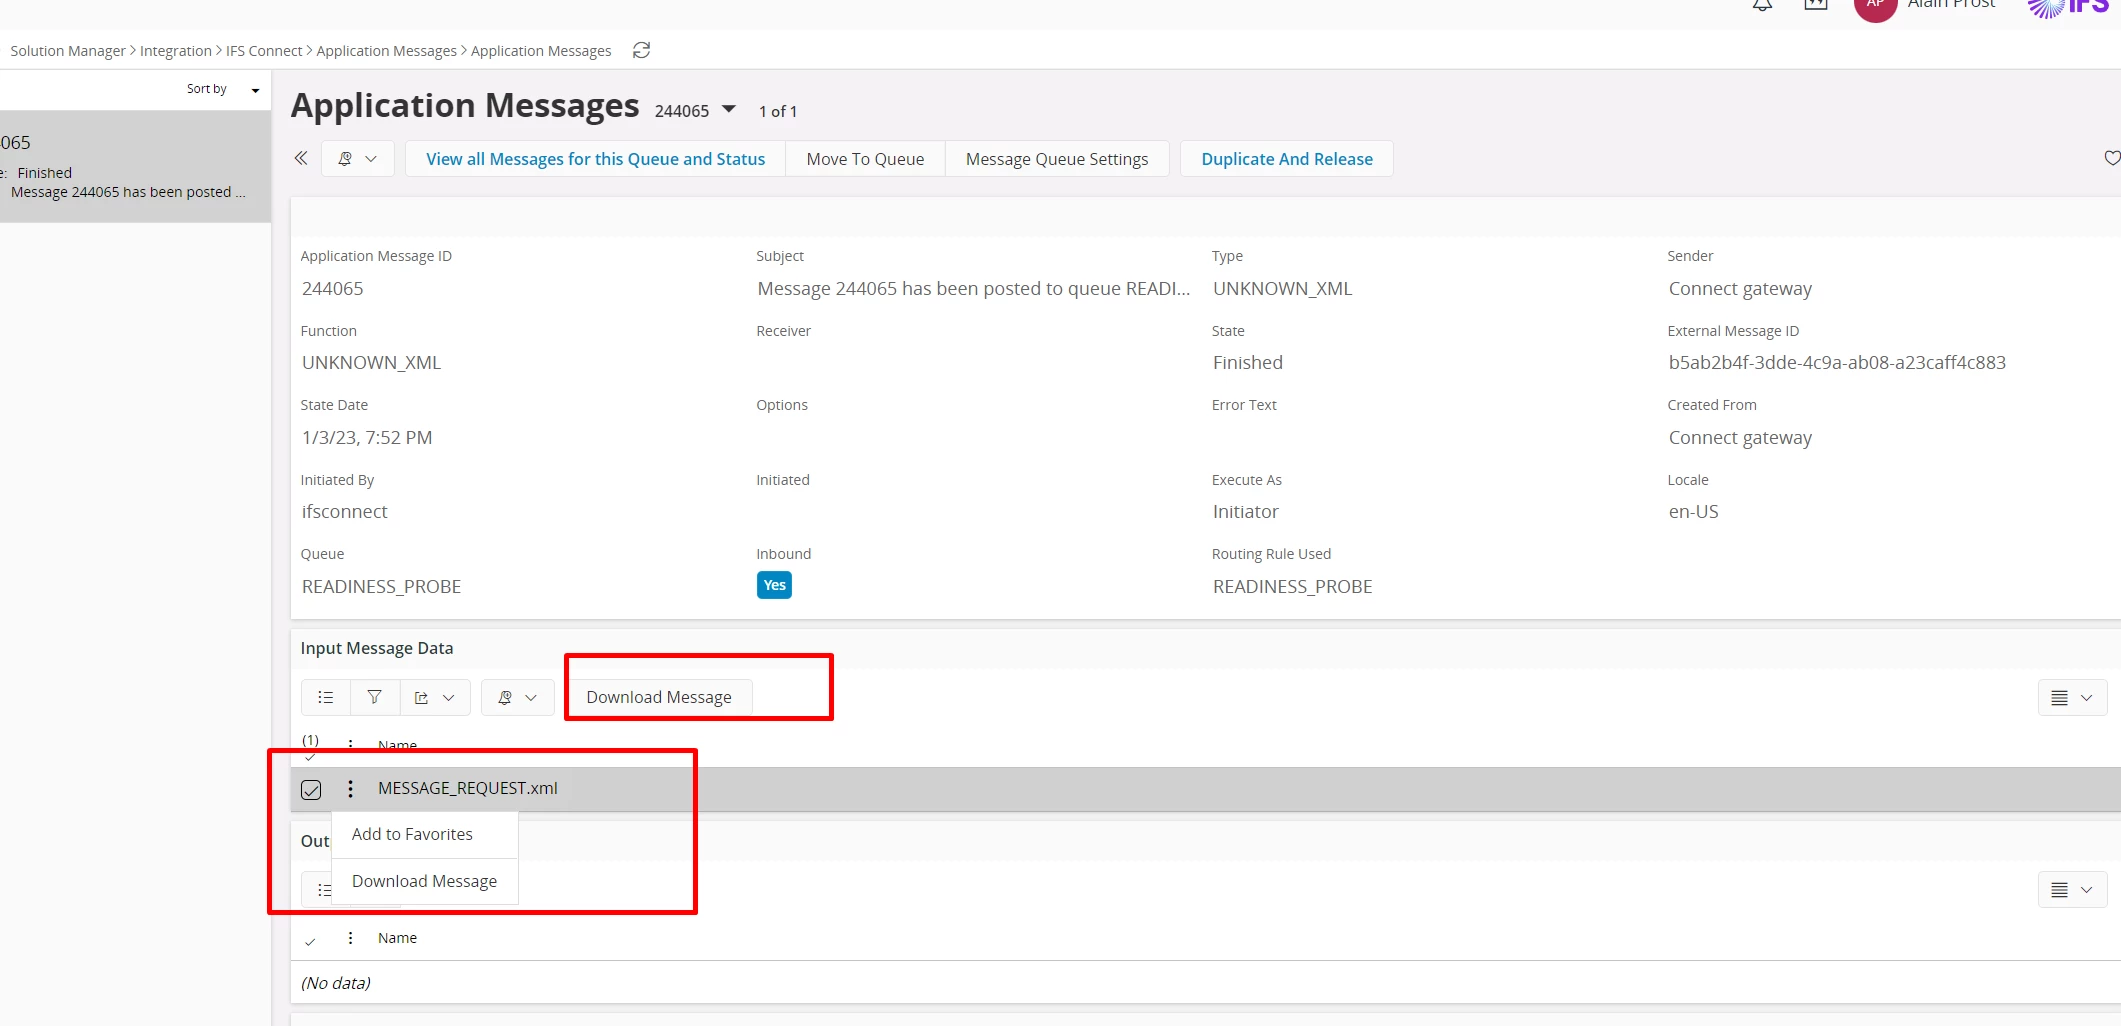
Task: Click Duplicate And Release button
Action: click(x=1287, y=158)
